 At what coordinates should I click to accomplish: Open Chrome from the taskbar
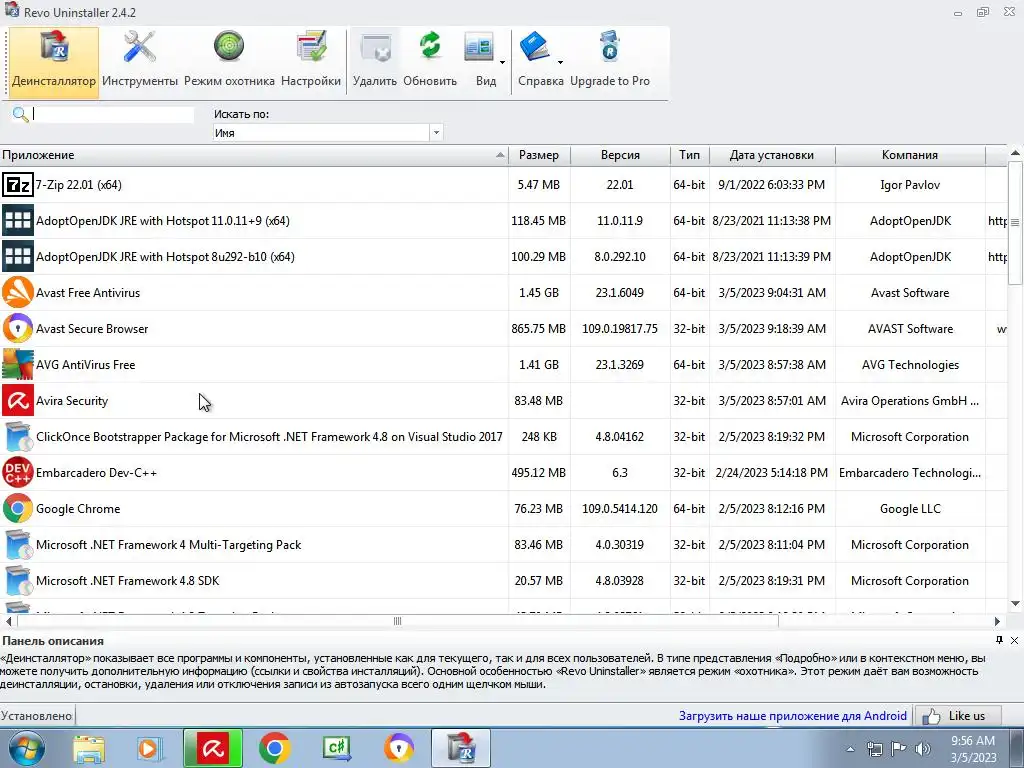pos(274,748)
